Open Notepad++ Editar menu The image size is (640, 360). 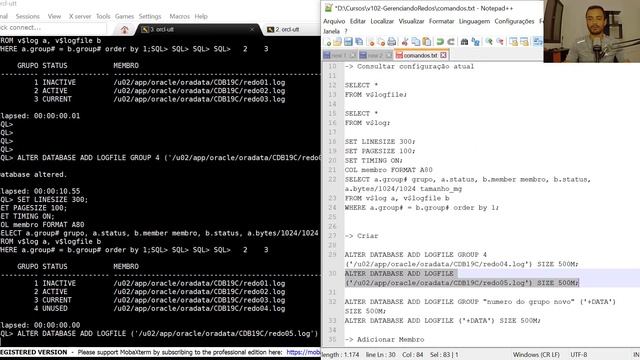358,21
